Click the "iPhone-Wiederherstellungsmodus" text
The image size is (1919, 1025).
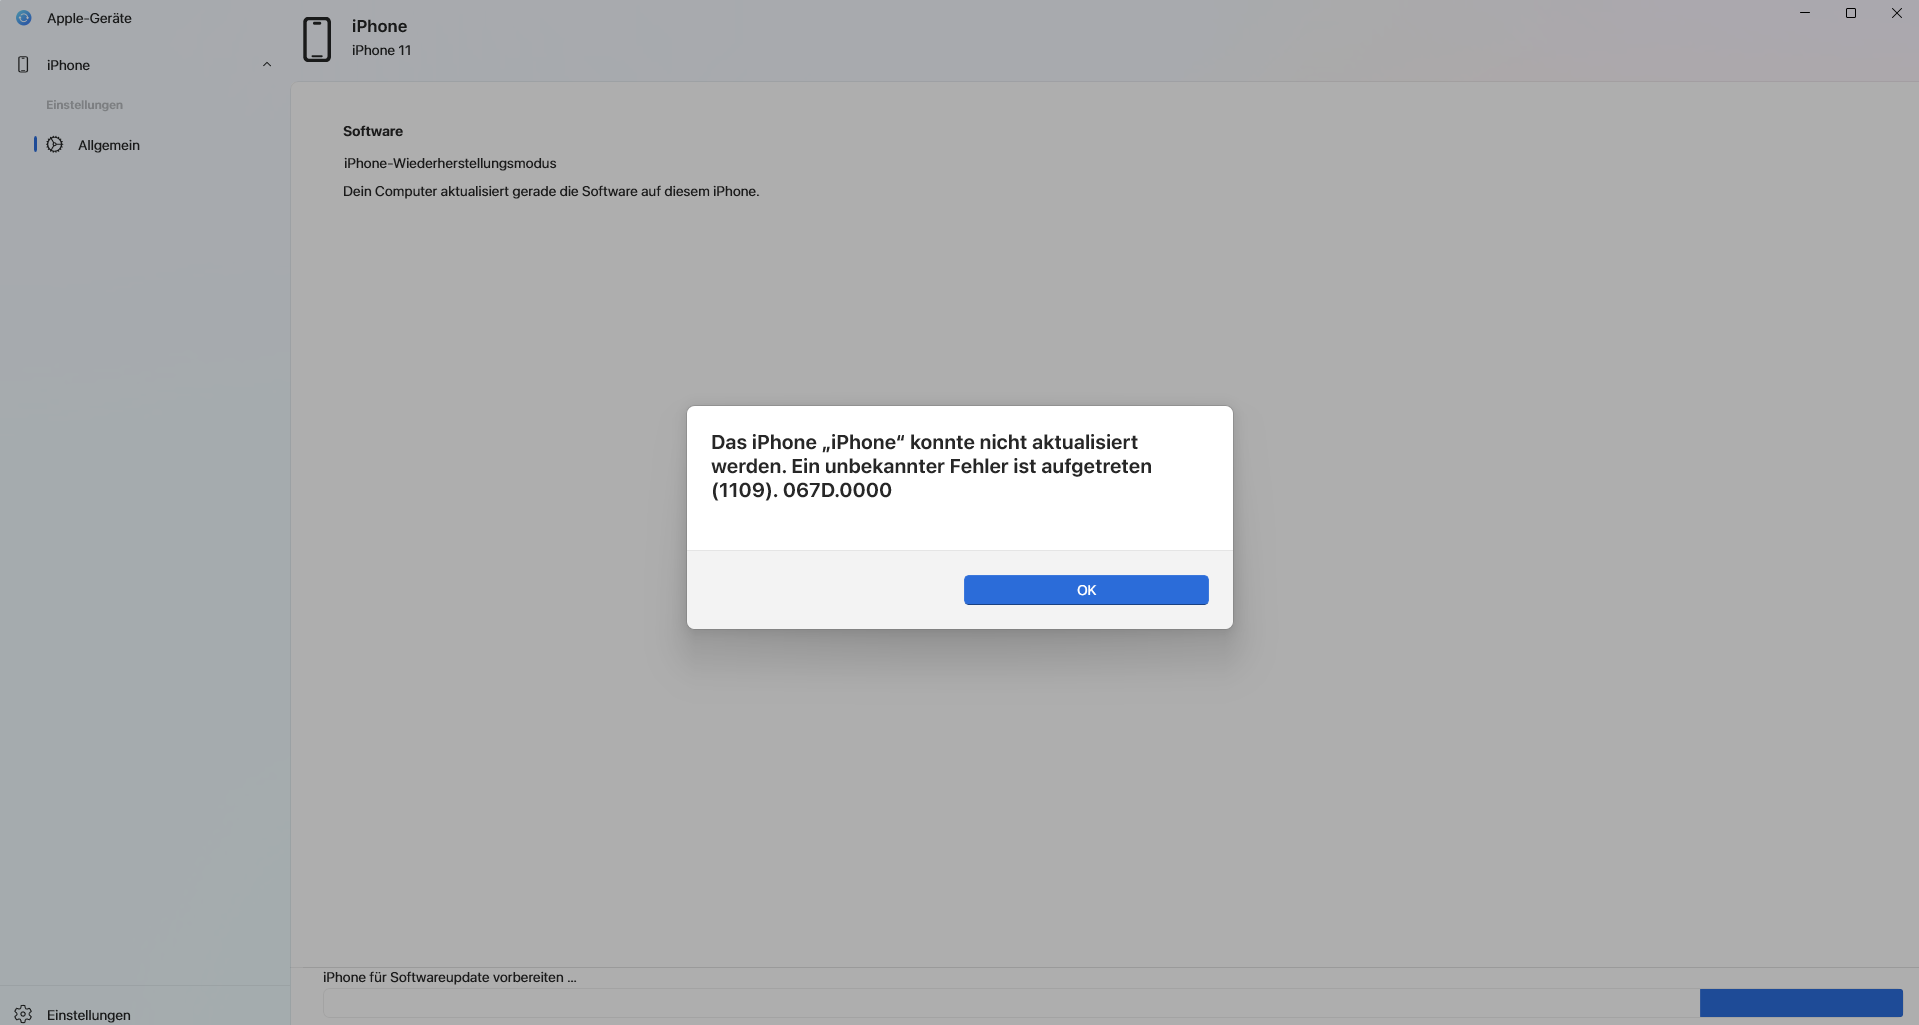[x=450, y=163]
